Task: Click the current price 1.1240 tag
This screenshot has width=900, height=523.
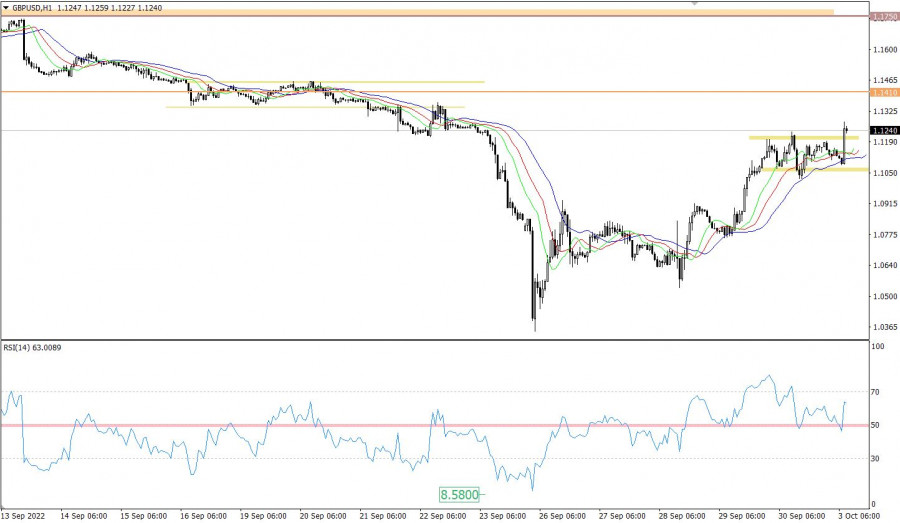Action: point(884,130)
